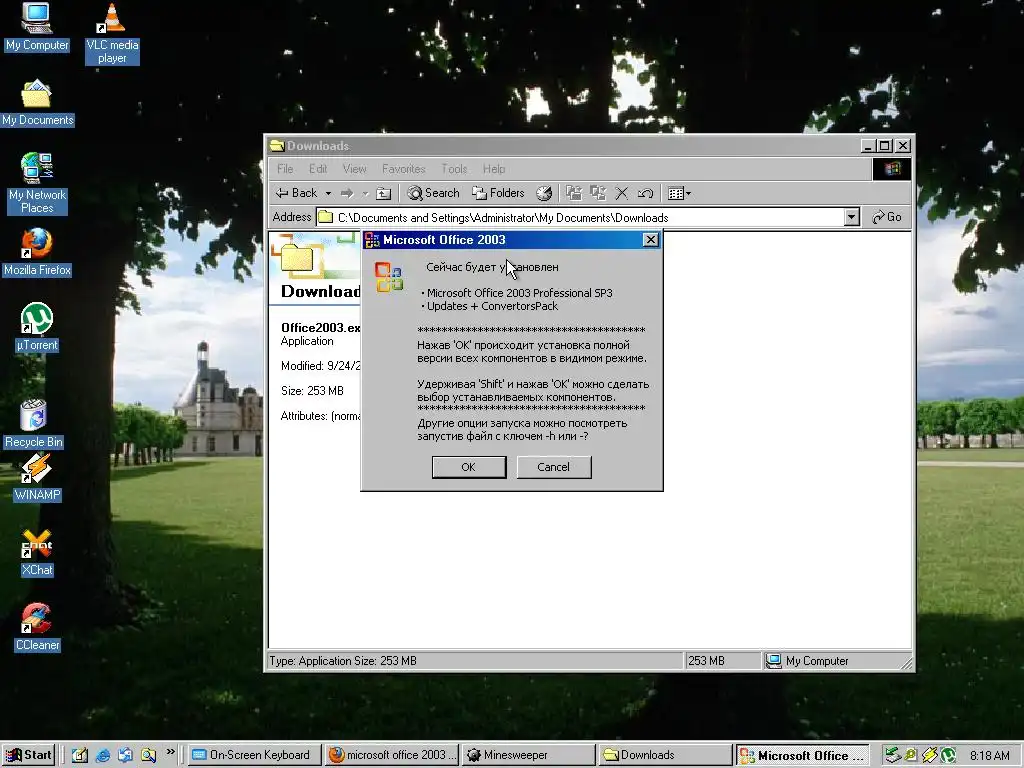Click the Copy To toolbar icon
This screenshot has height=768, width=1024.
pyautogui.click(x=598, y=193)
